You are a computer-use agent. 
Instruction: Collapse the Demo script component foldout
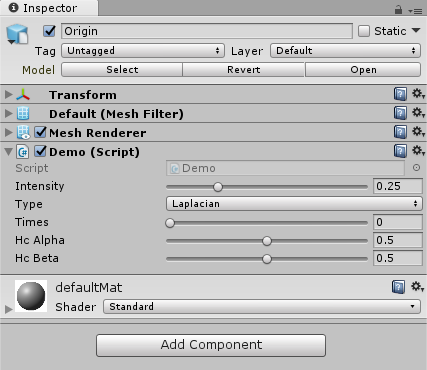9,152
